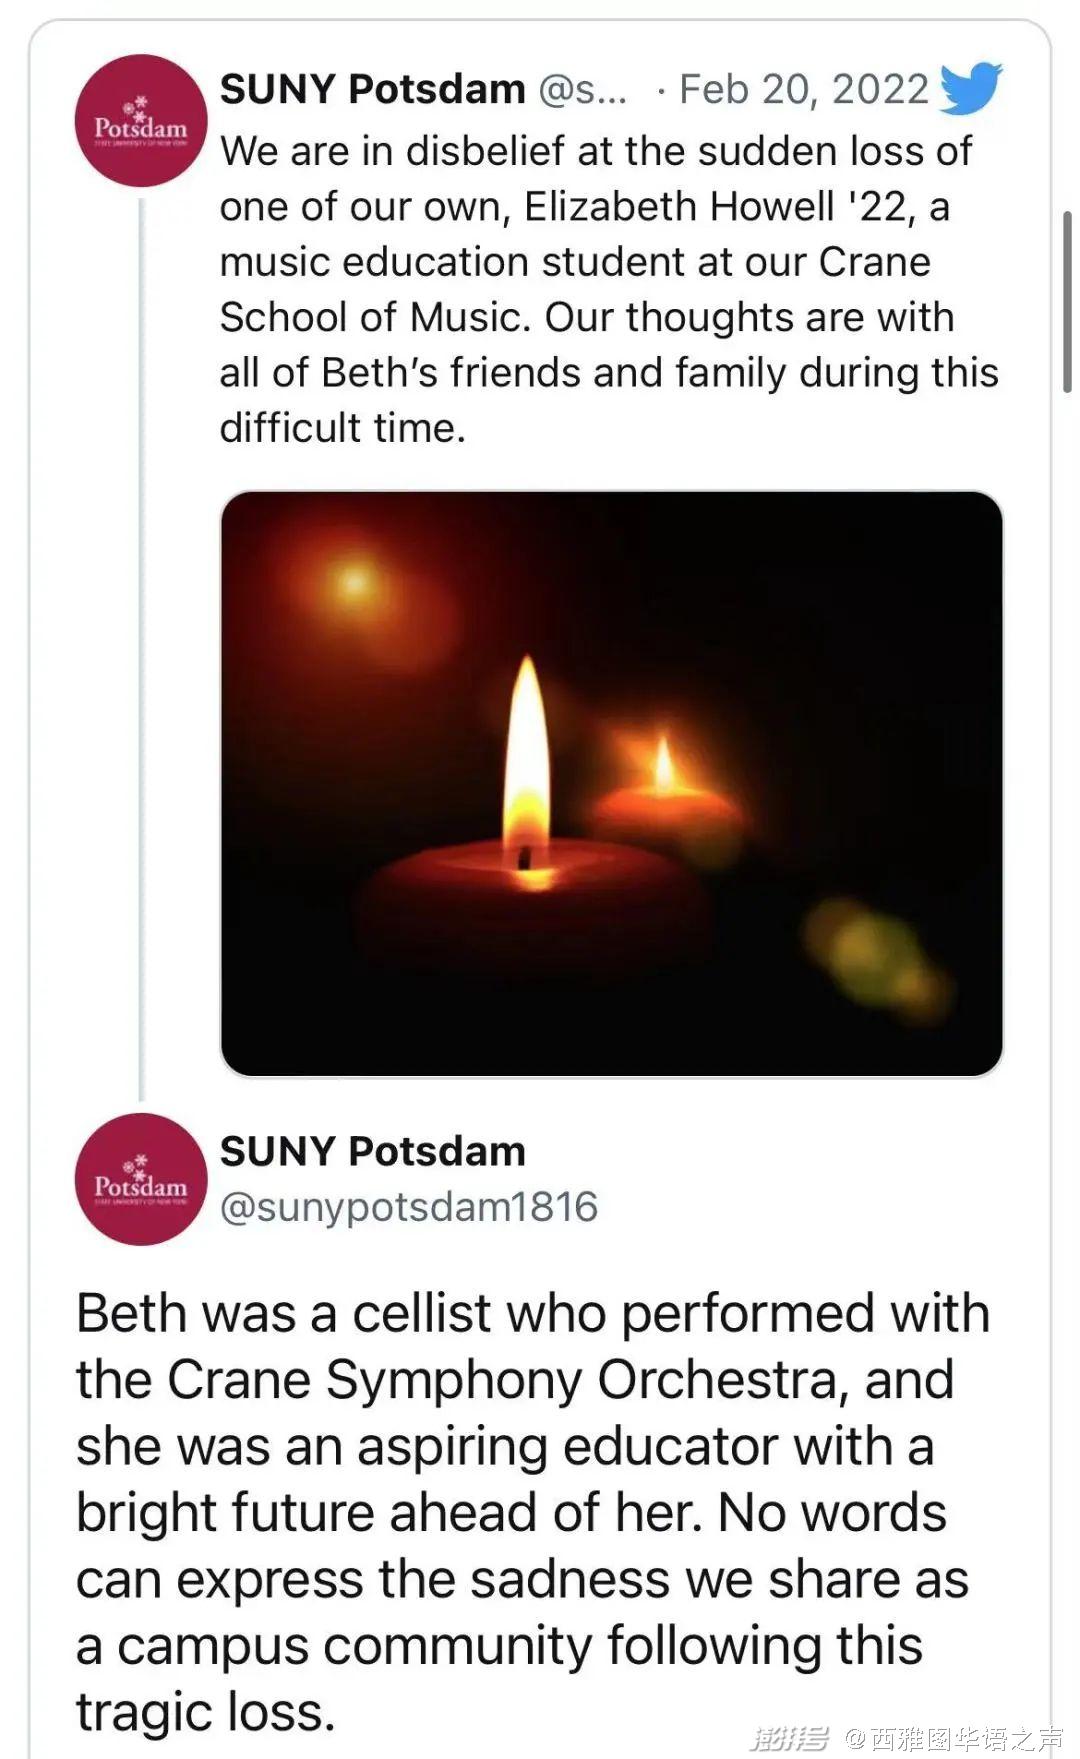The width and height of the screenshot is (1080, 1759).
Task: Click the words "tragic loss." in the reply
Action: coord(205,1711)
